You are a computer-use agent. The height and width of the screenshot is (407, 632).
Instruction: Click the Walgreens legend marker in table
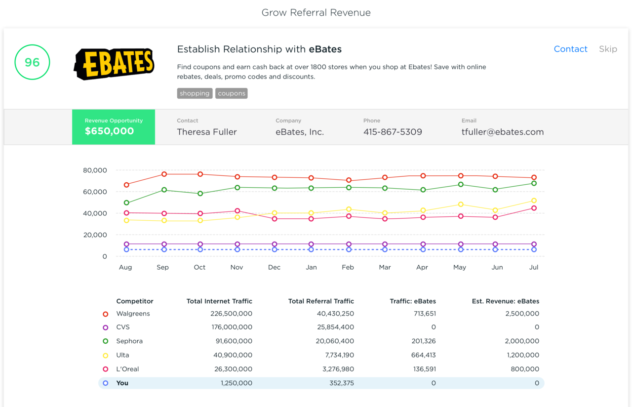point(106,314)
